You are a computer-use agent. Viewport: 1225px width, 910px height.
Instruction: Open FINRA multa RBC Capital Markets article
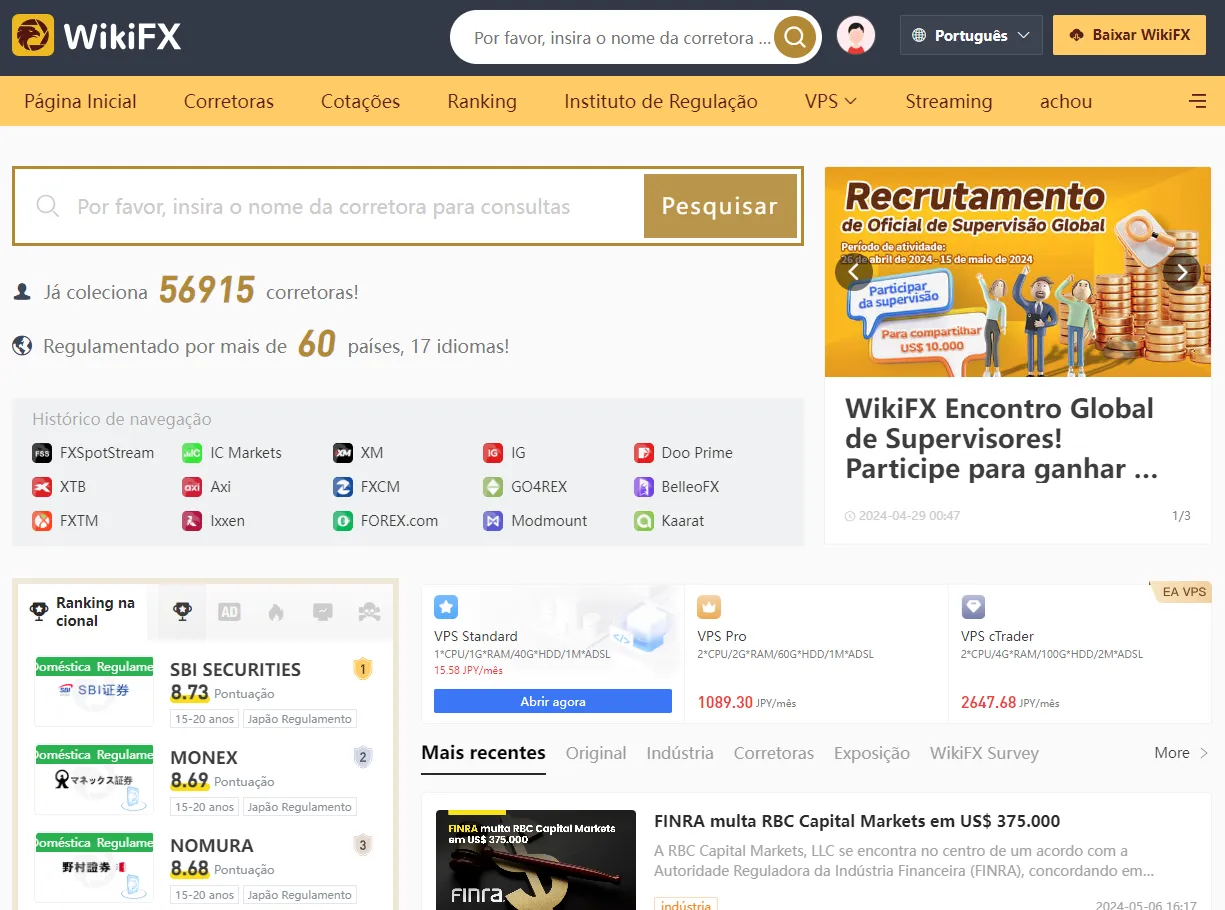[857, 821]
